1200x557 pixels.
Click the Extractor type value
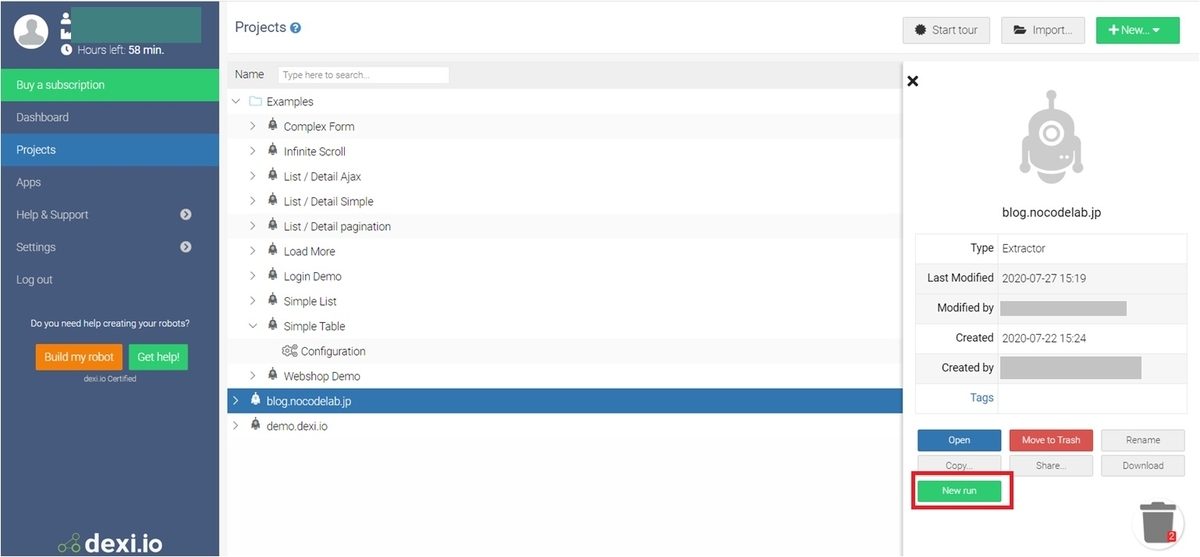(x=1023, y=248)
